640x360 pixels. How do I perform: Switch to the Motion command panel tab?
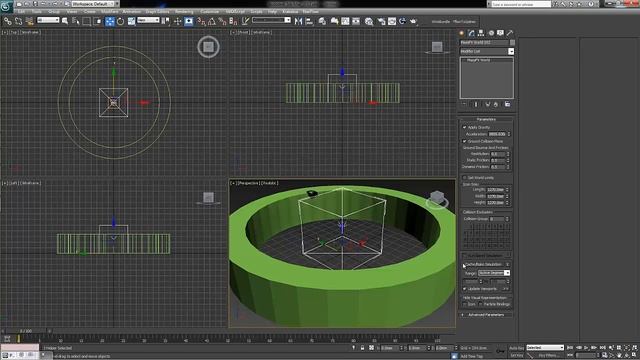[x=491, y=33]
